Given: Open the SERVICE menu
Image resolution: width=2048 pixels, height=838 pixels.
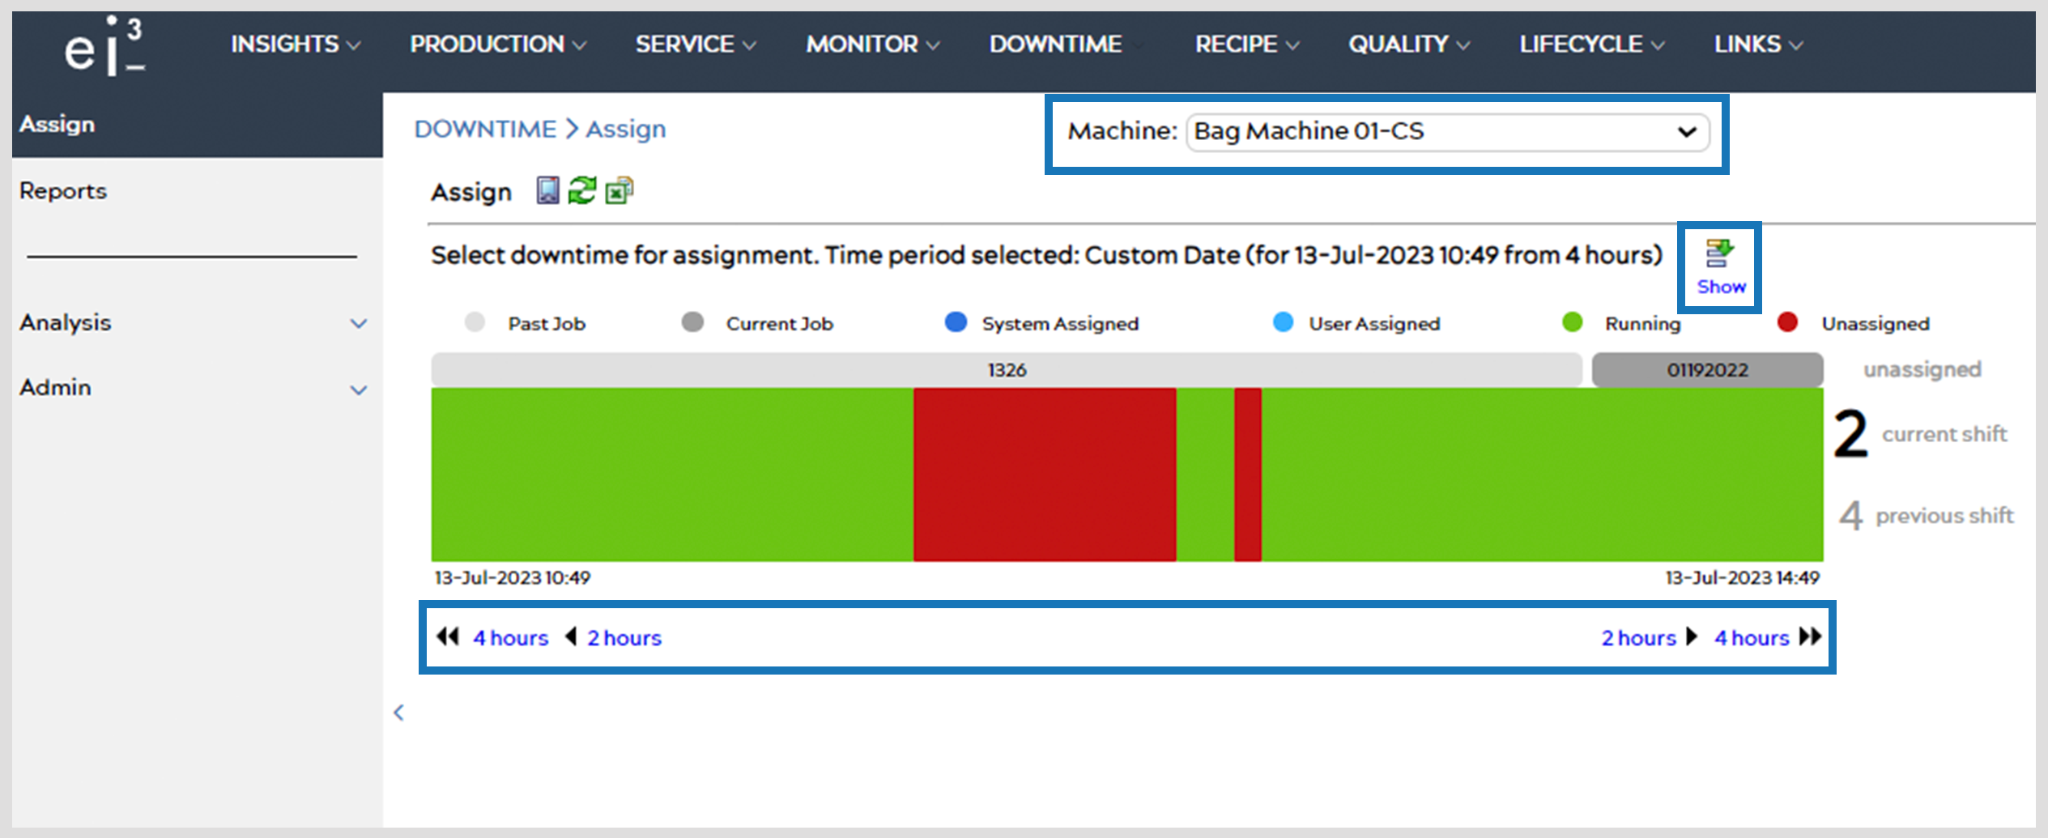Looking at the screenshot, I should click(x=696, y=45).
